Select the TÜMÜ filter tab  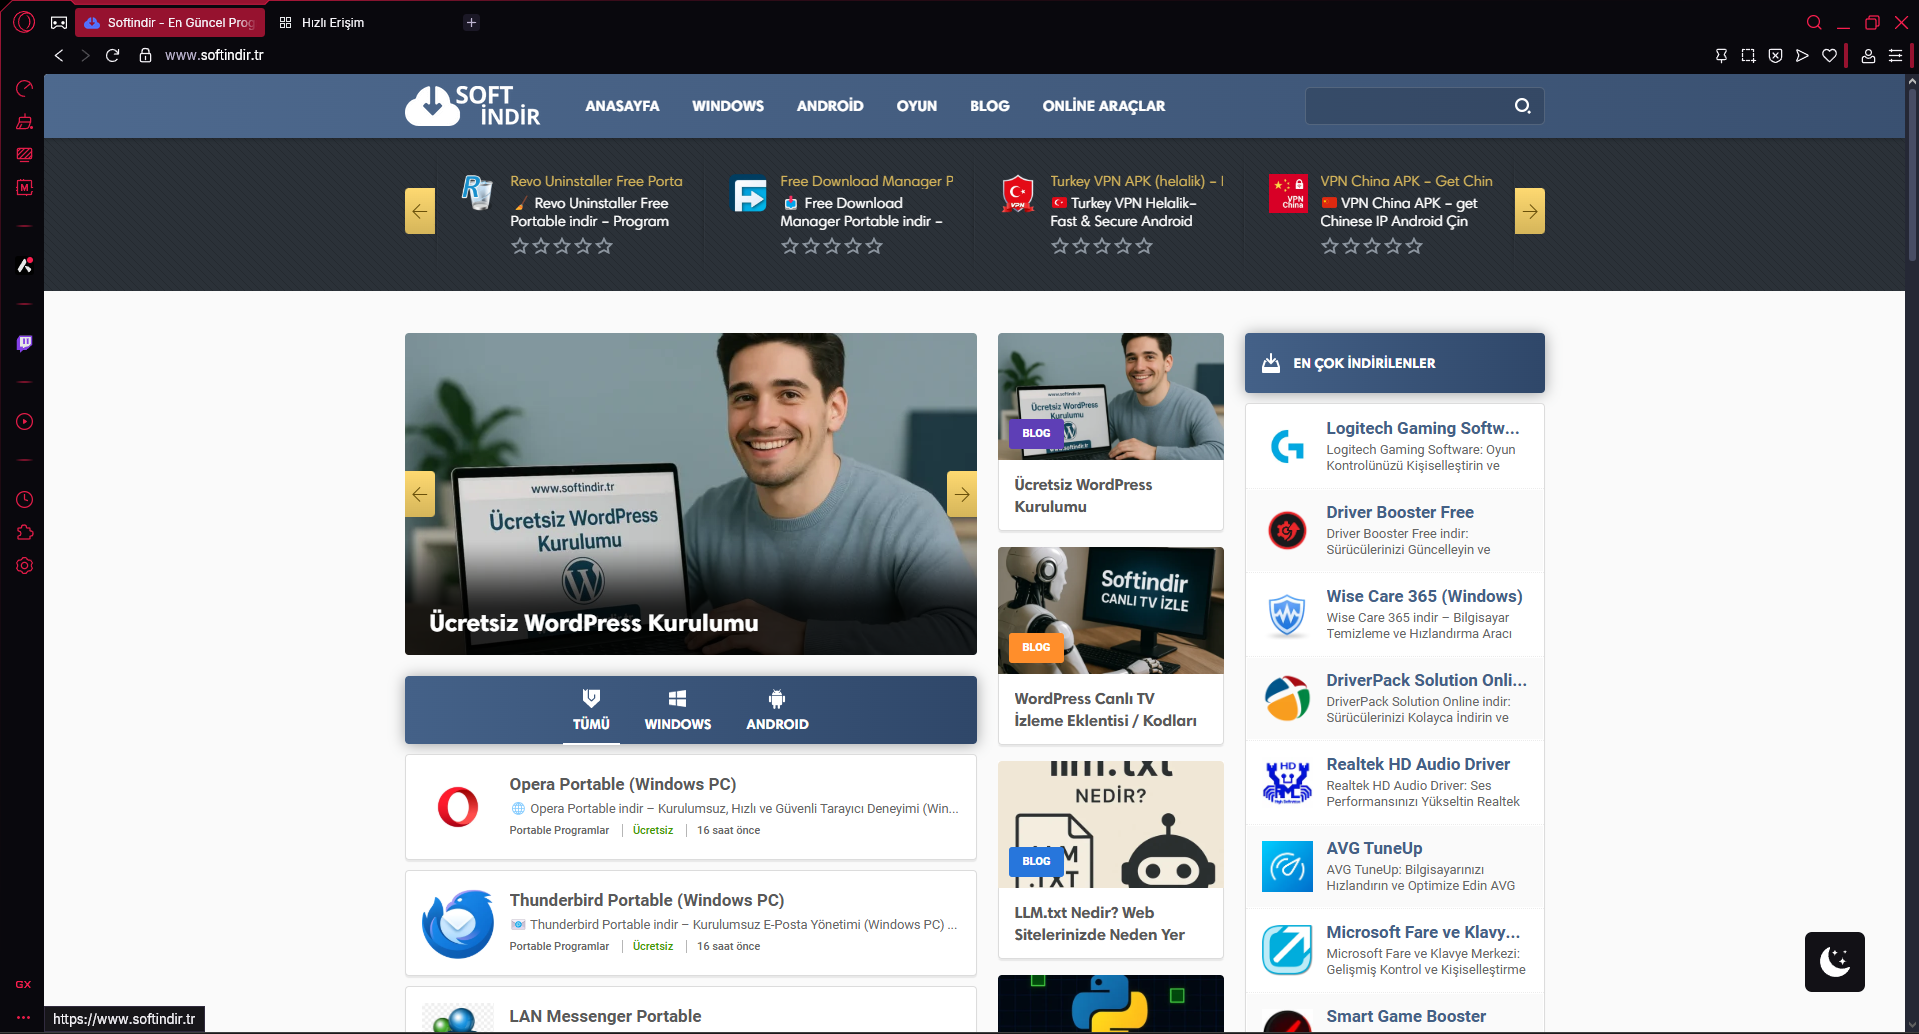click(591, 711)
